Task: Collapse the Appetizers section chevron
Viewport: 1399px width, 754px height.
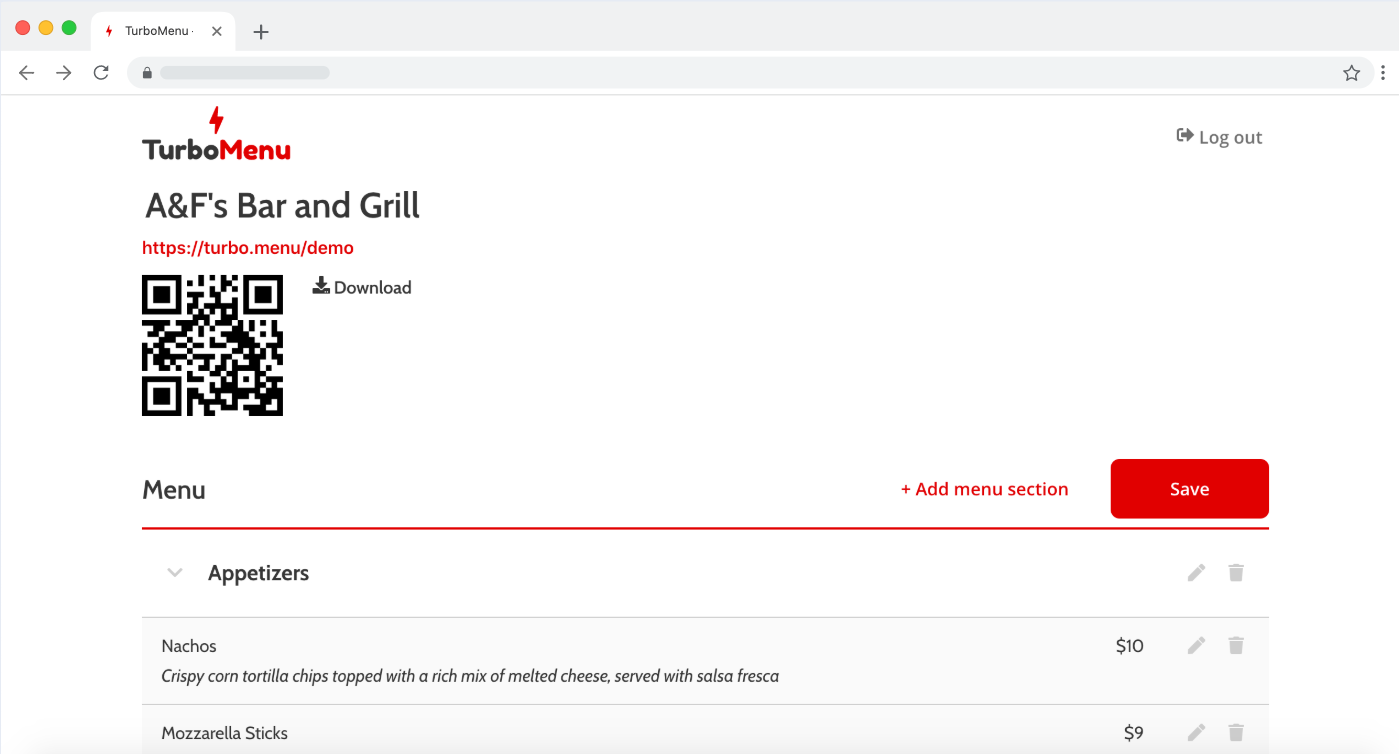Action: [x=175, y=573]
